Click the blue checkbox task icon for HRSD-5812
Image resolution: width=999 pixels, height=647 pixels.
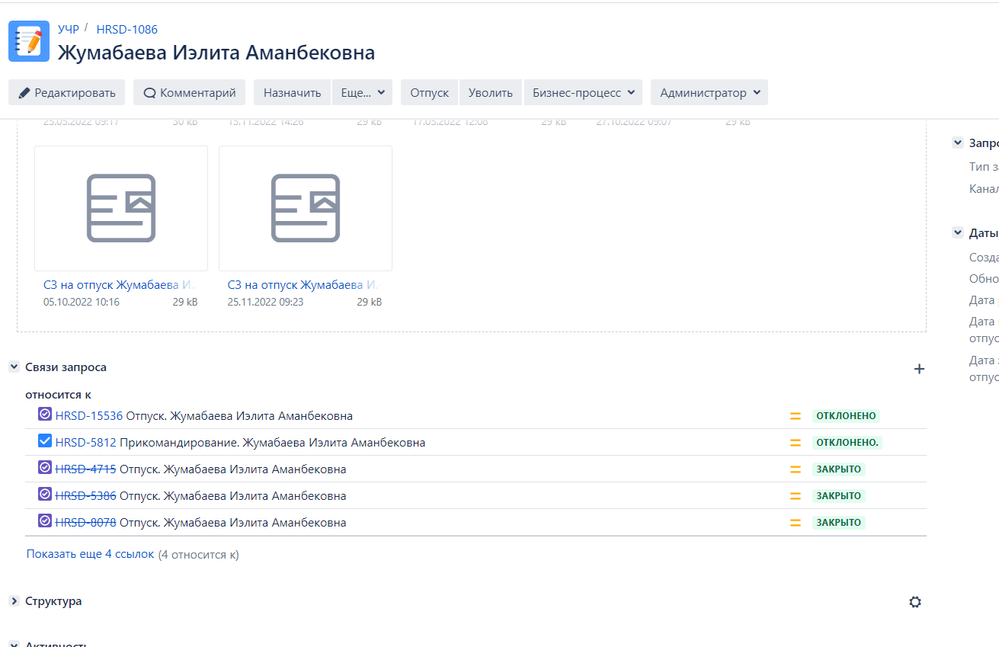coord(45,441)
